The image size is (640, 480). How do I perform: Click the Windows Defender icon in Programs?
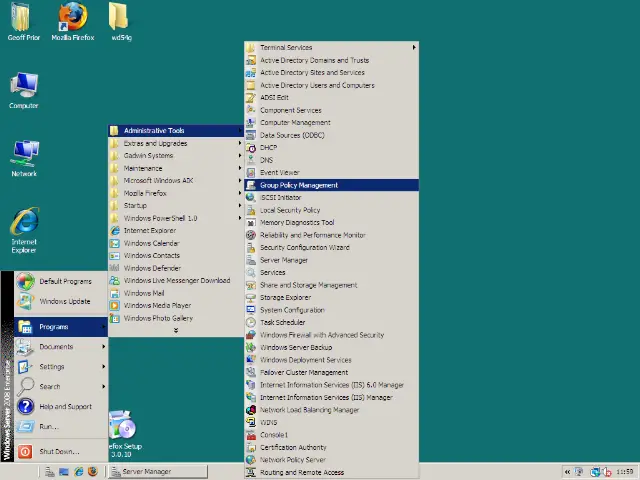coord(115,268)
